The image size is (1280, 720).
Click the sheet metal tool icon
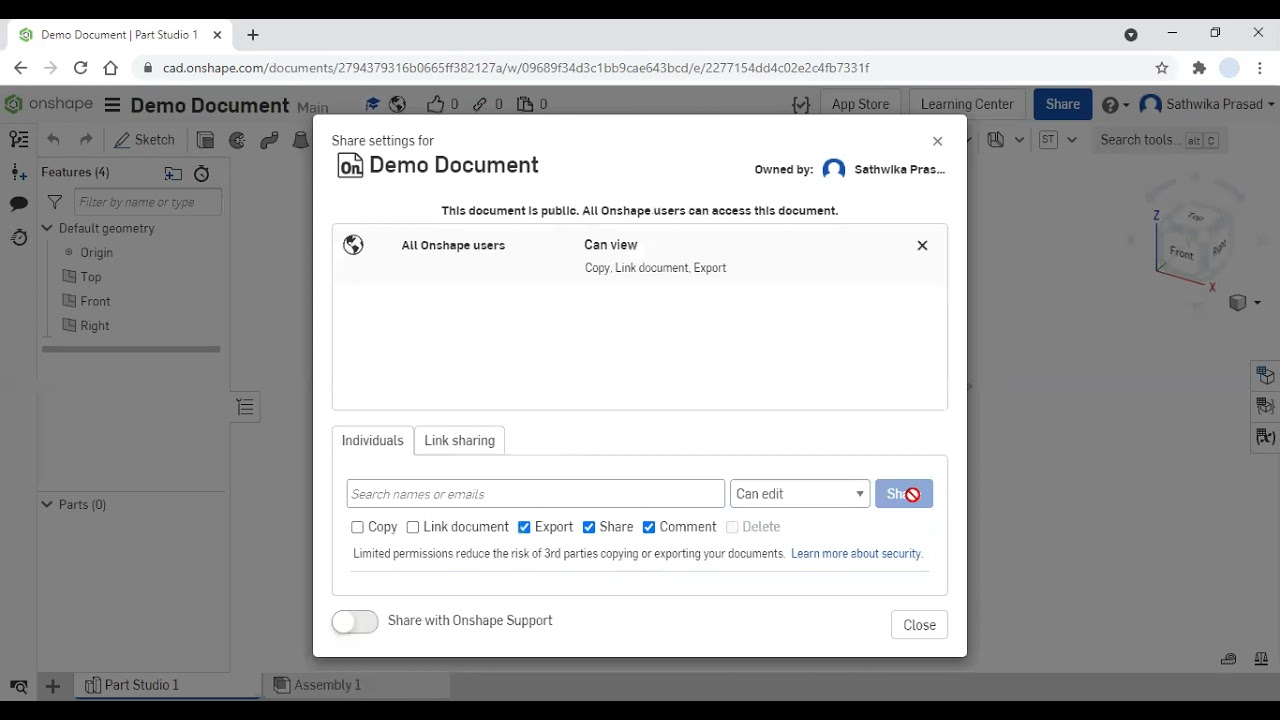[x=995, y=140]
